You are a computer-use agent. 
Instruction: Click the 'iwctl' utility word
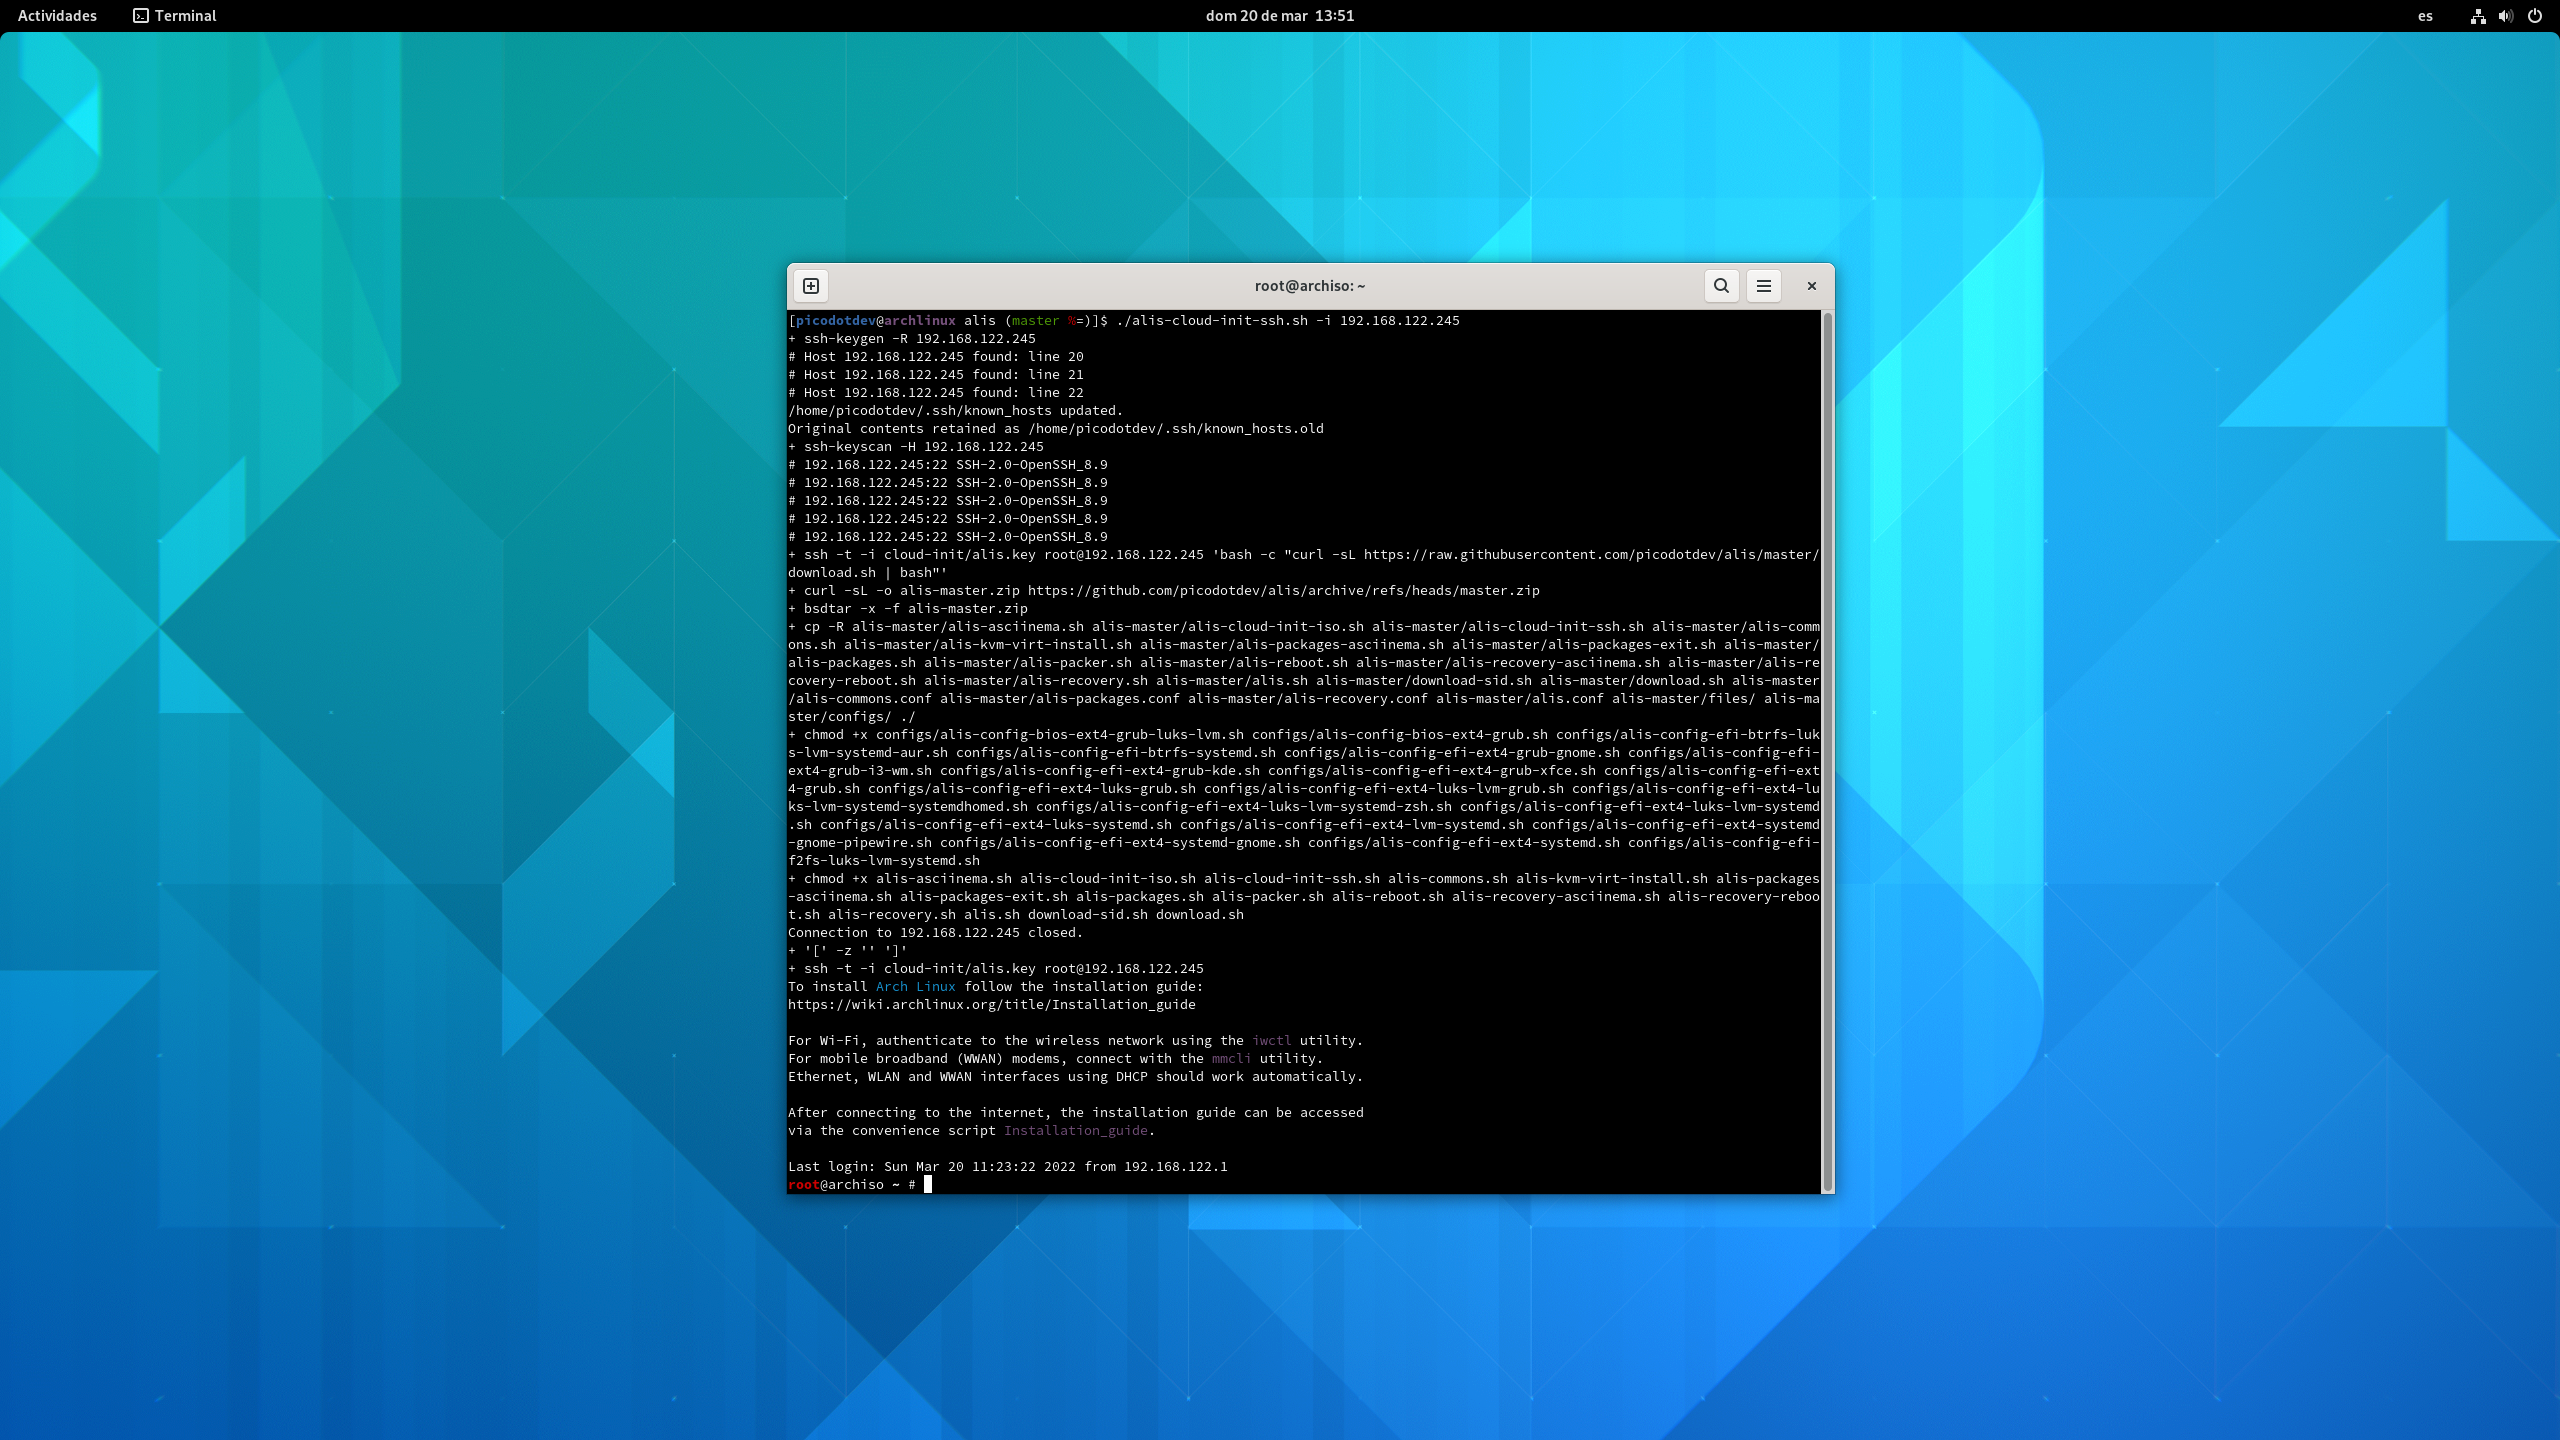[x=1271, y=1040]
